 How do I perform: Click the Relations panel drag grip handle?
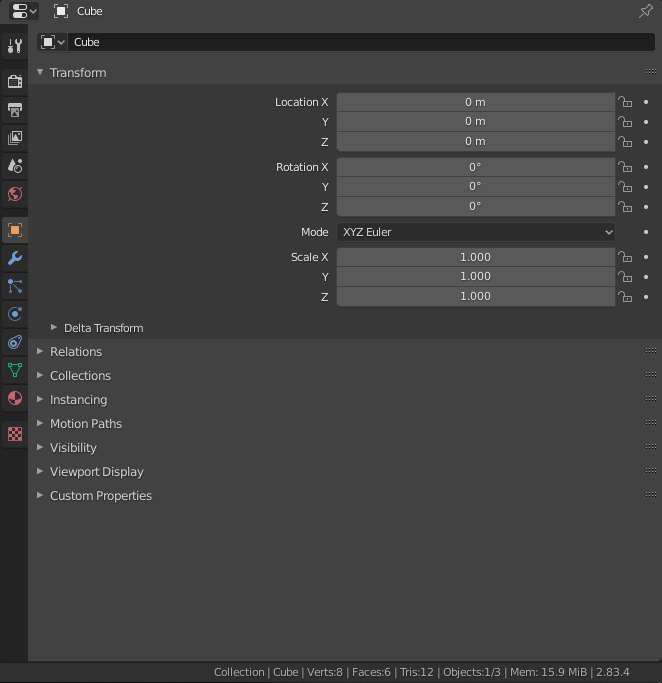pyautogui.click(x=651, y=351)
